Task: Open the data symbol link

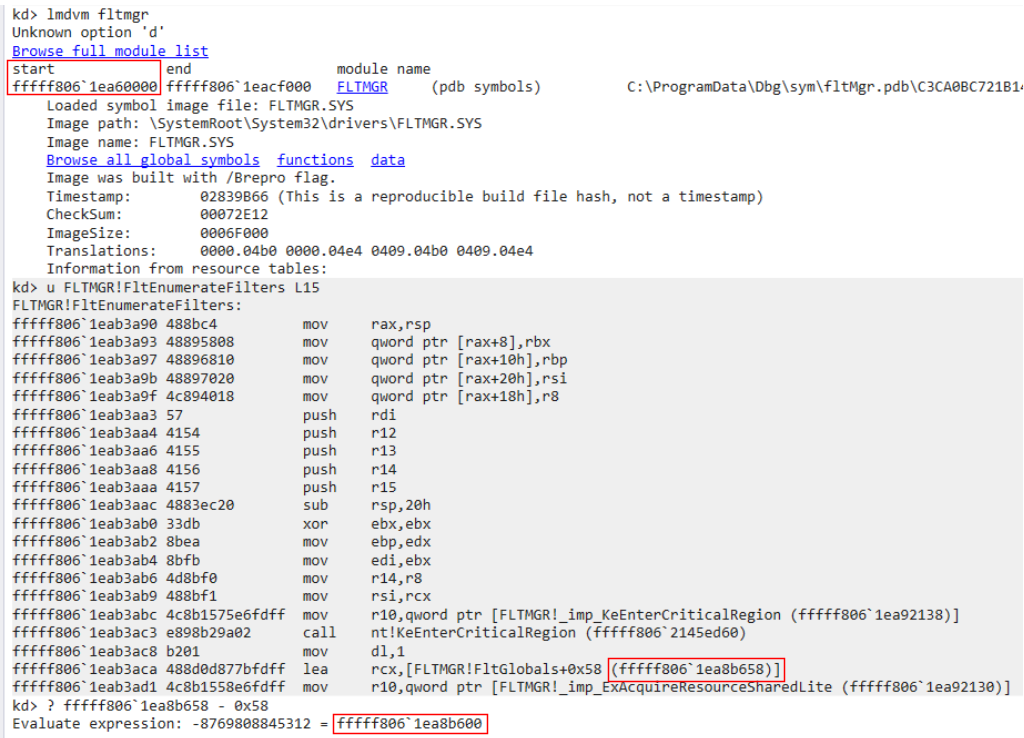Action: [387, 160]
